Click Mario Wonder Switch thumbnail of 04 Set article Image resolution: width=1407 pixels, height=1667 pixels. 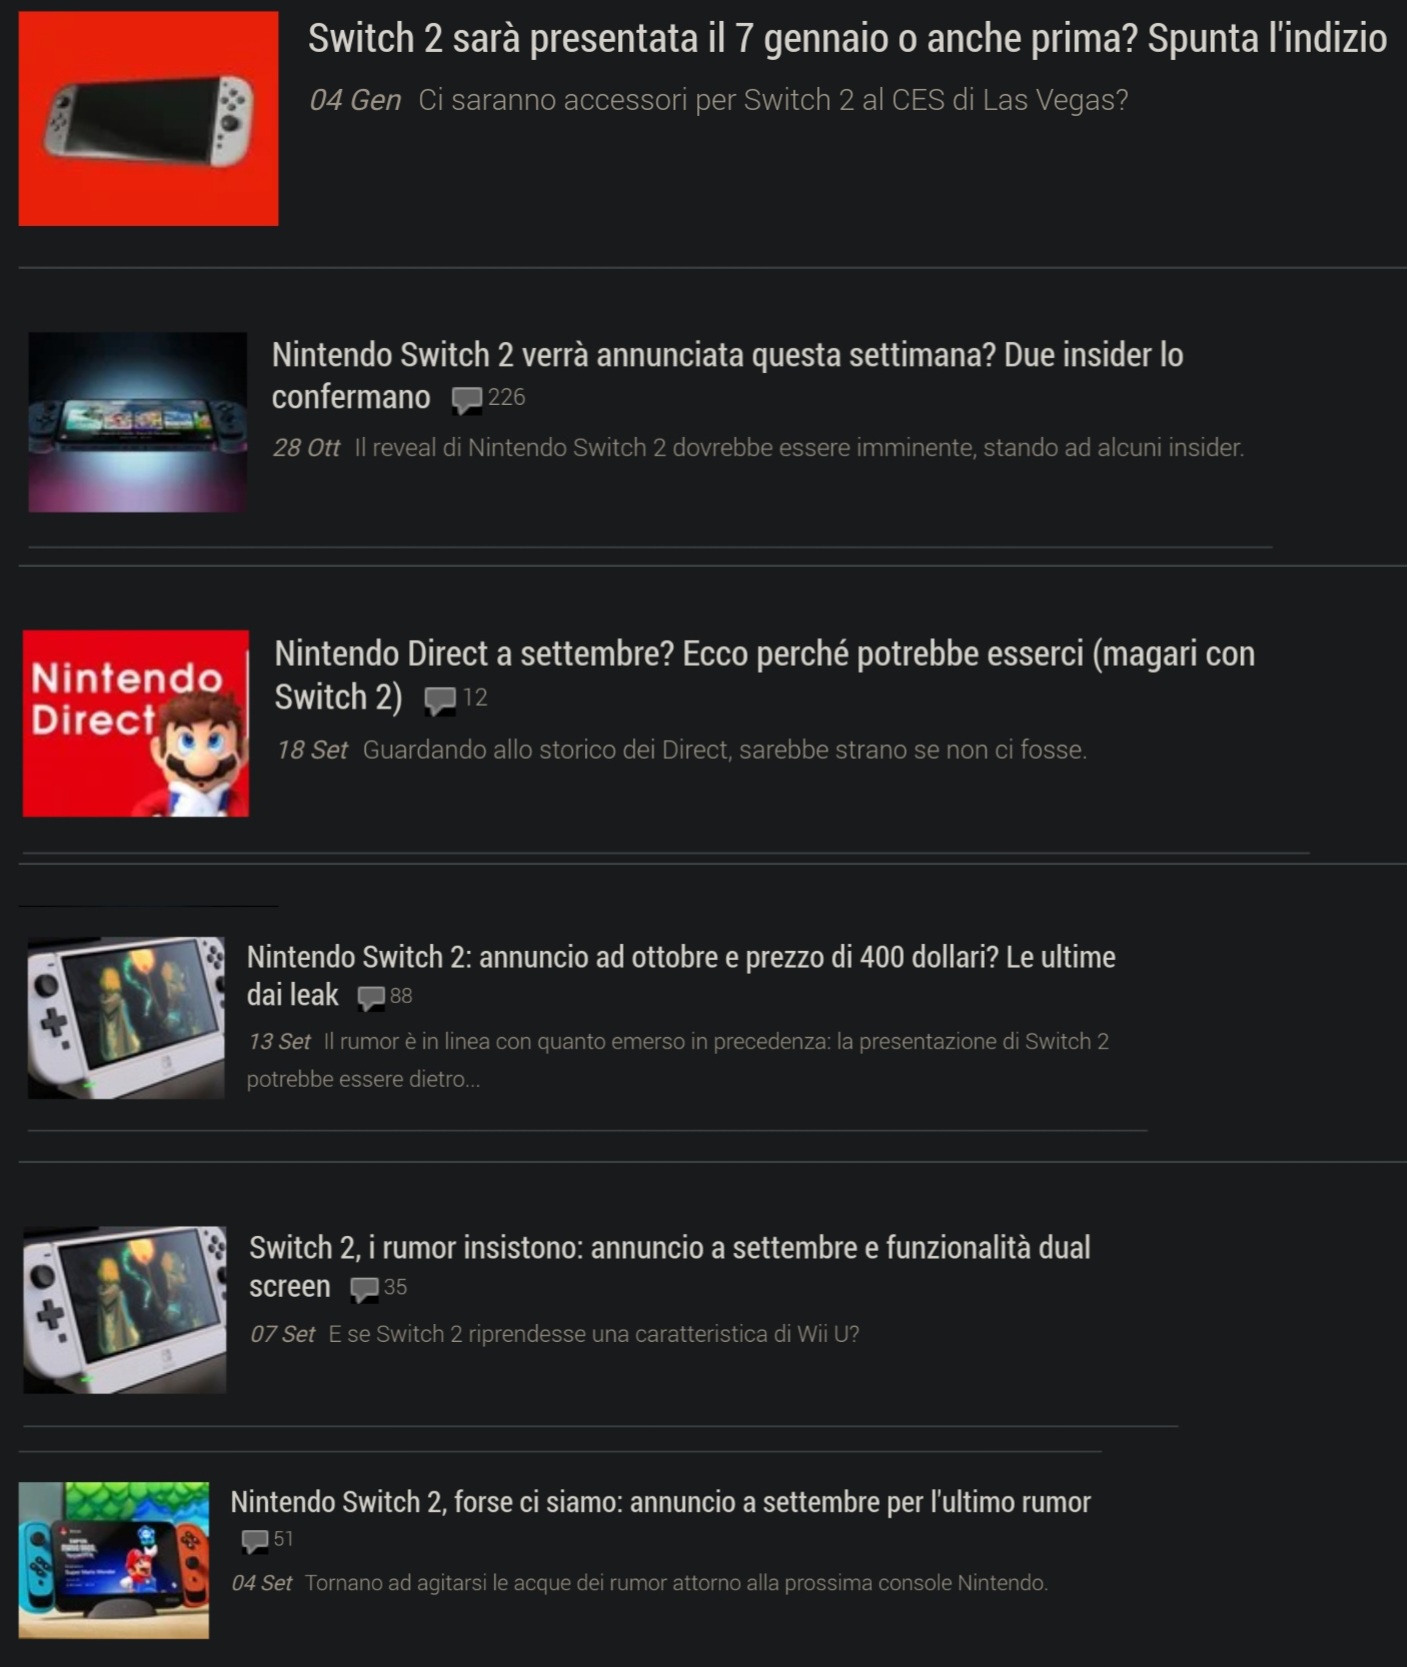[114, 1560]
